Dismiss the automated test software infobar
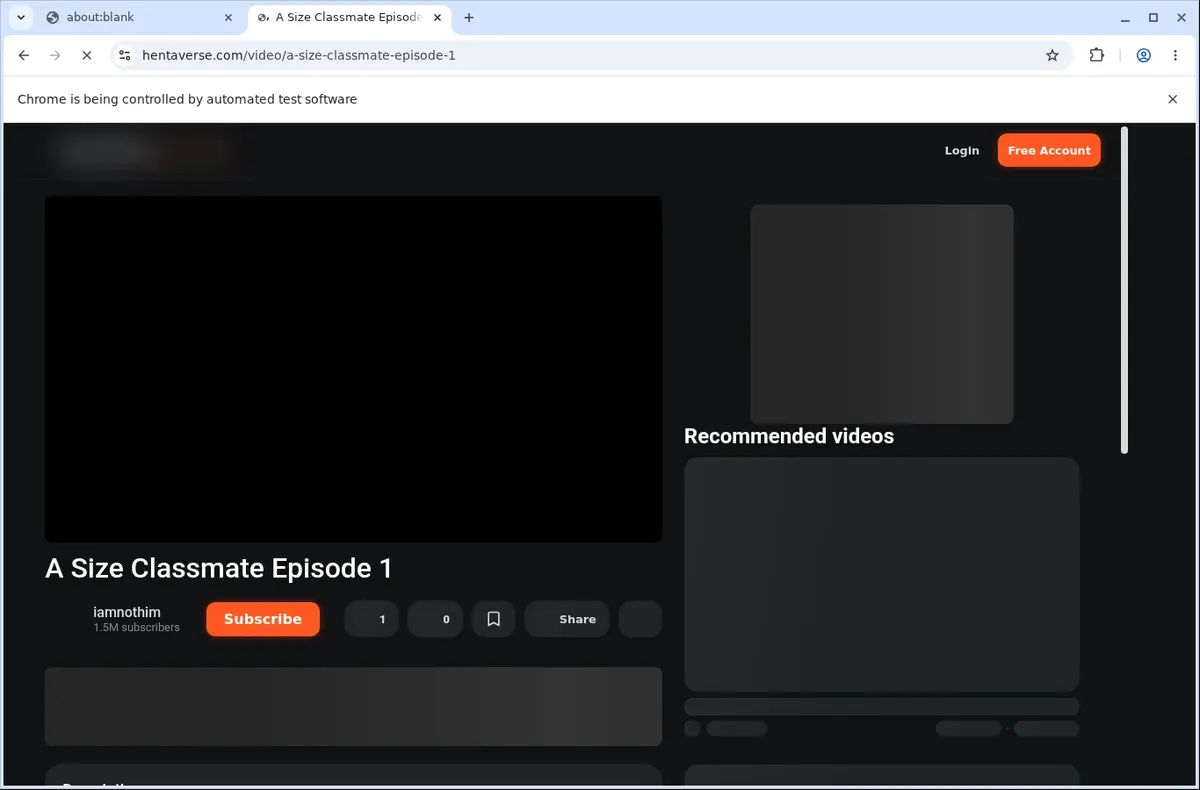1200x790 pixels. [1173, 99]
